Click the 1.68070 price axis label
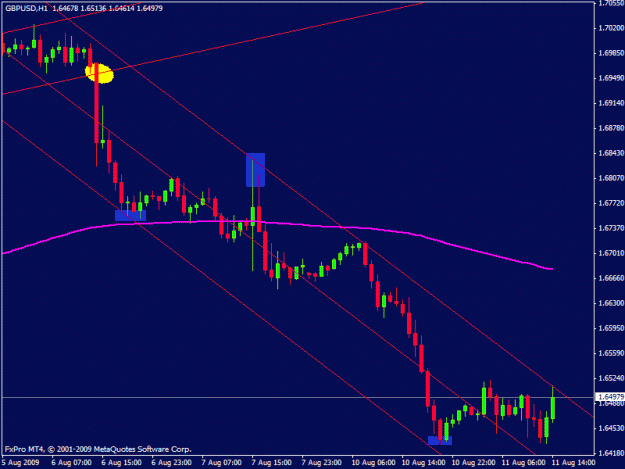625x469 pixels. pyautogui.click(x=611, y=178)
